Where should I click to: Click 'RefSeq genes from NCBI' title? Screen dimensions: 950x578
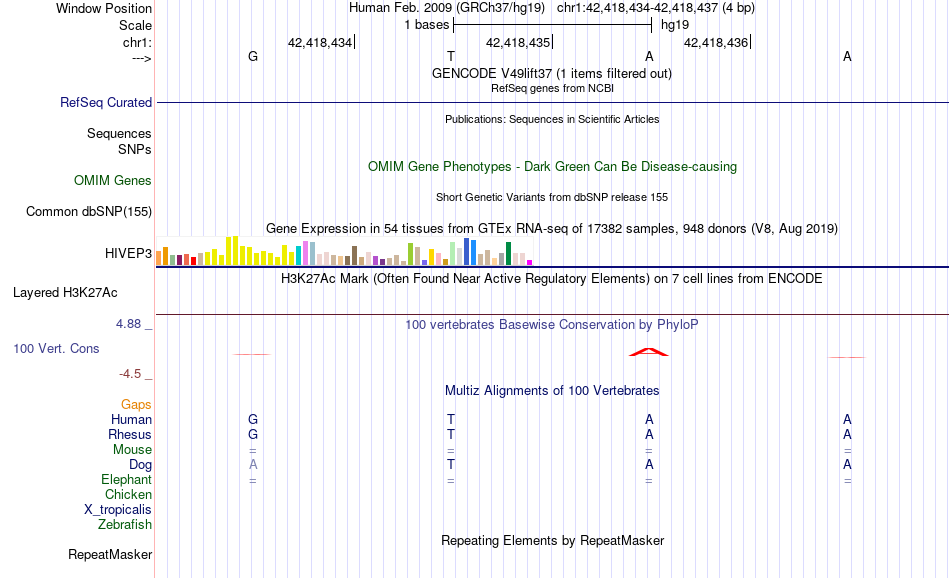click(x=552, y=88)
